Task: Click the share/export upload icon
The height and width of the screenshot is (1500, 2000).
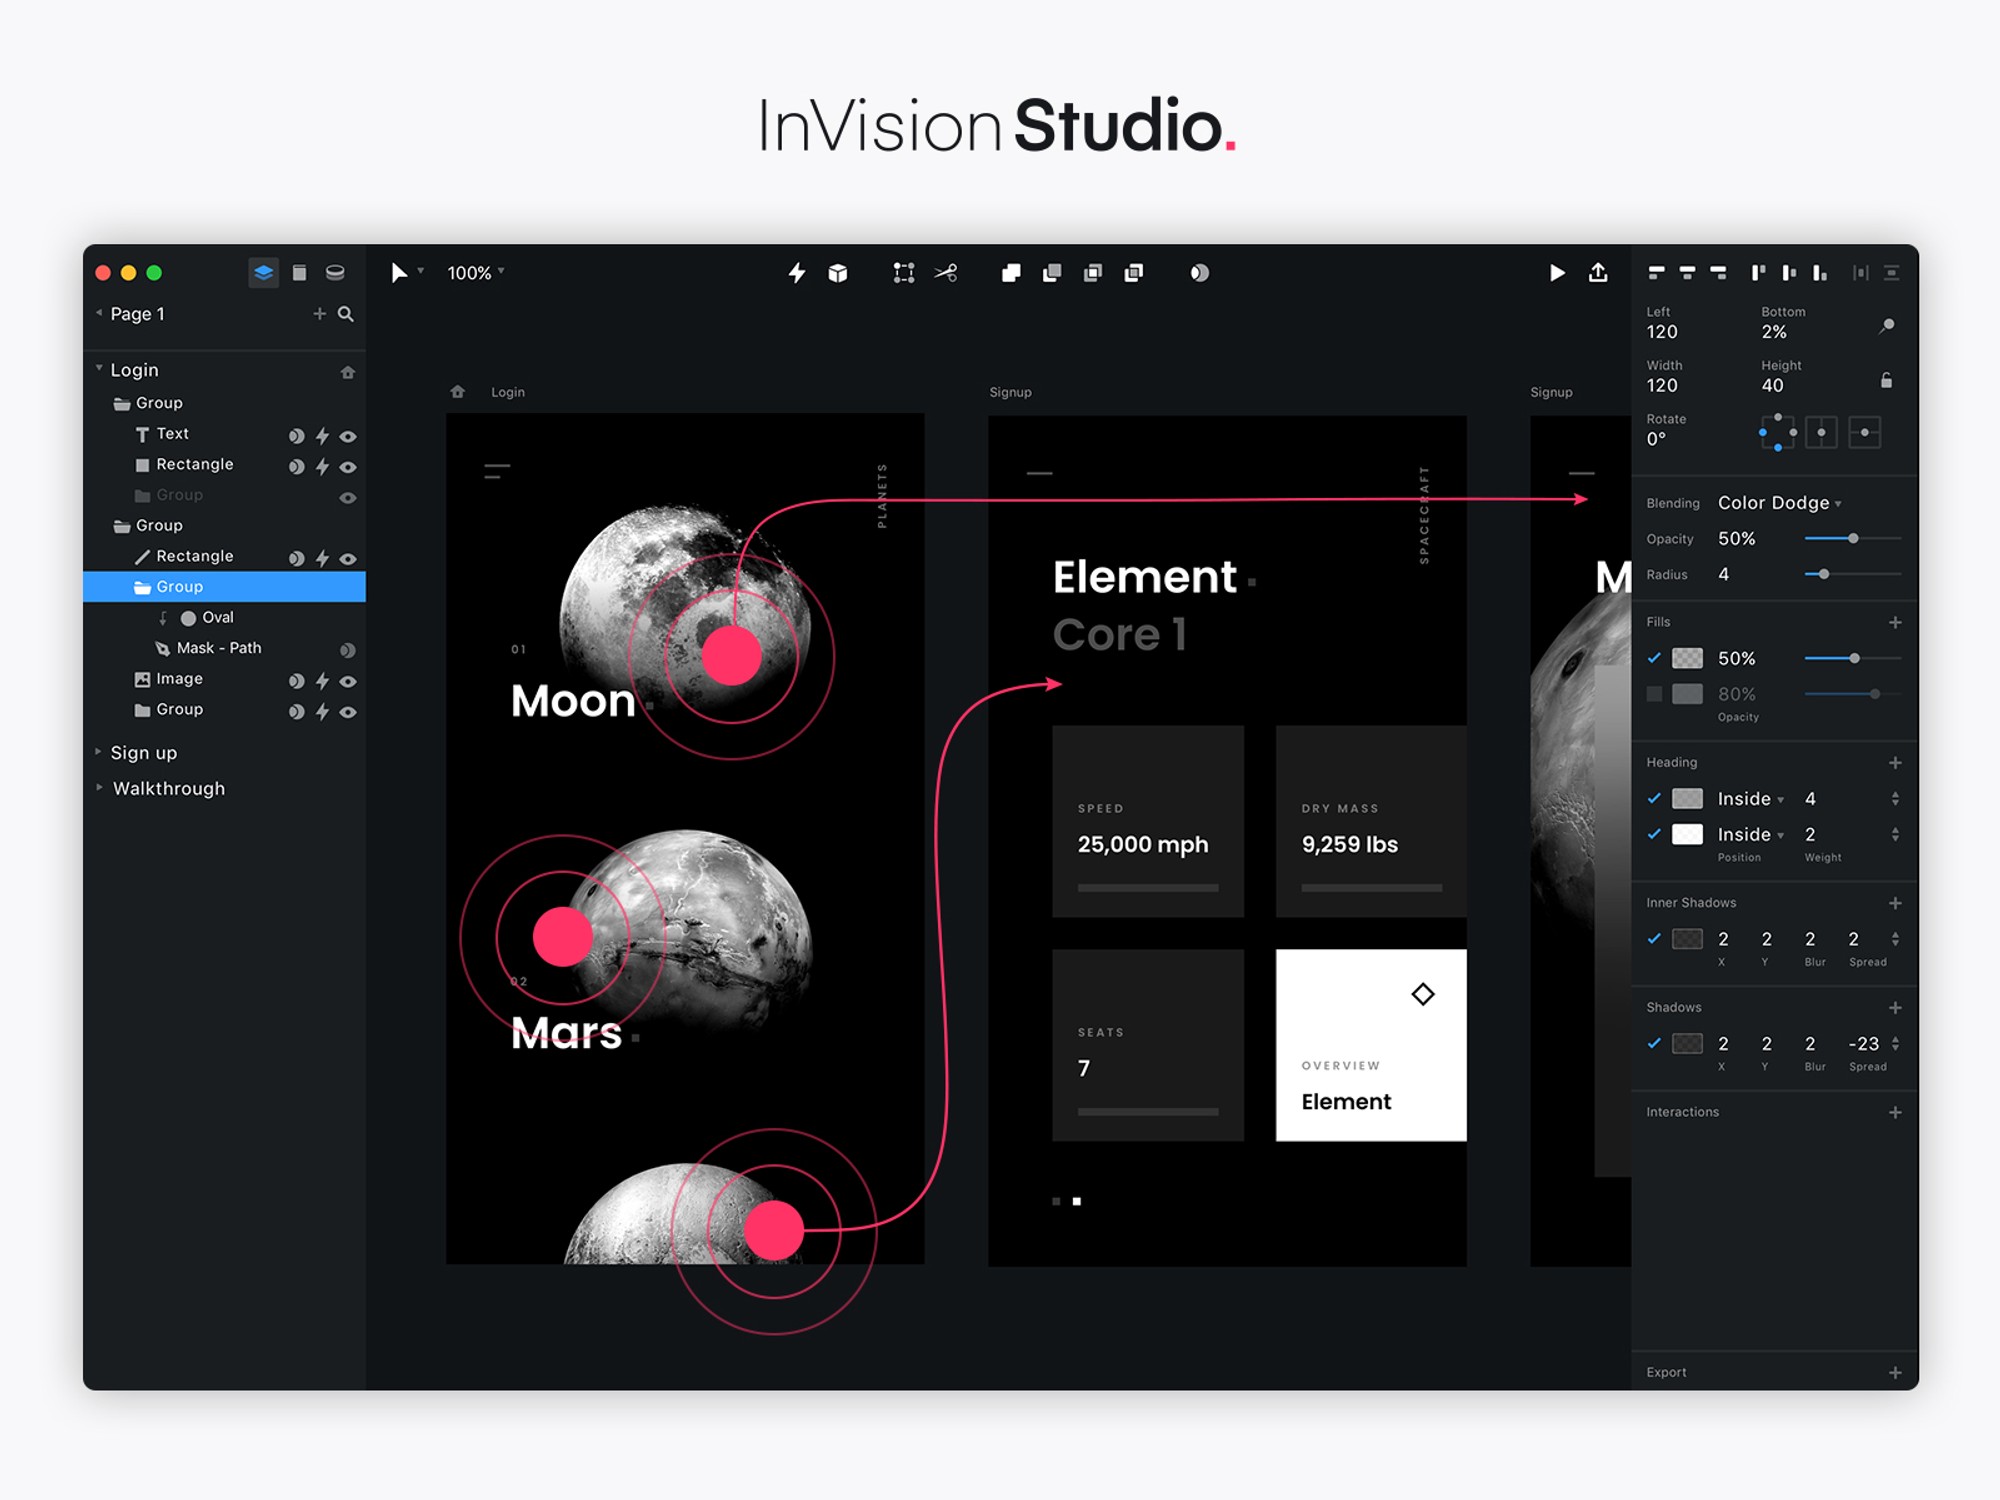Action: coord(1598,273)
